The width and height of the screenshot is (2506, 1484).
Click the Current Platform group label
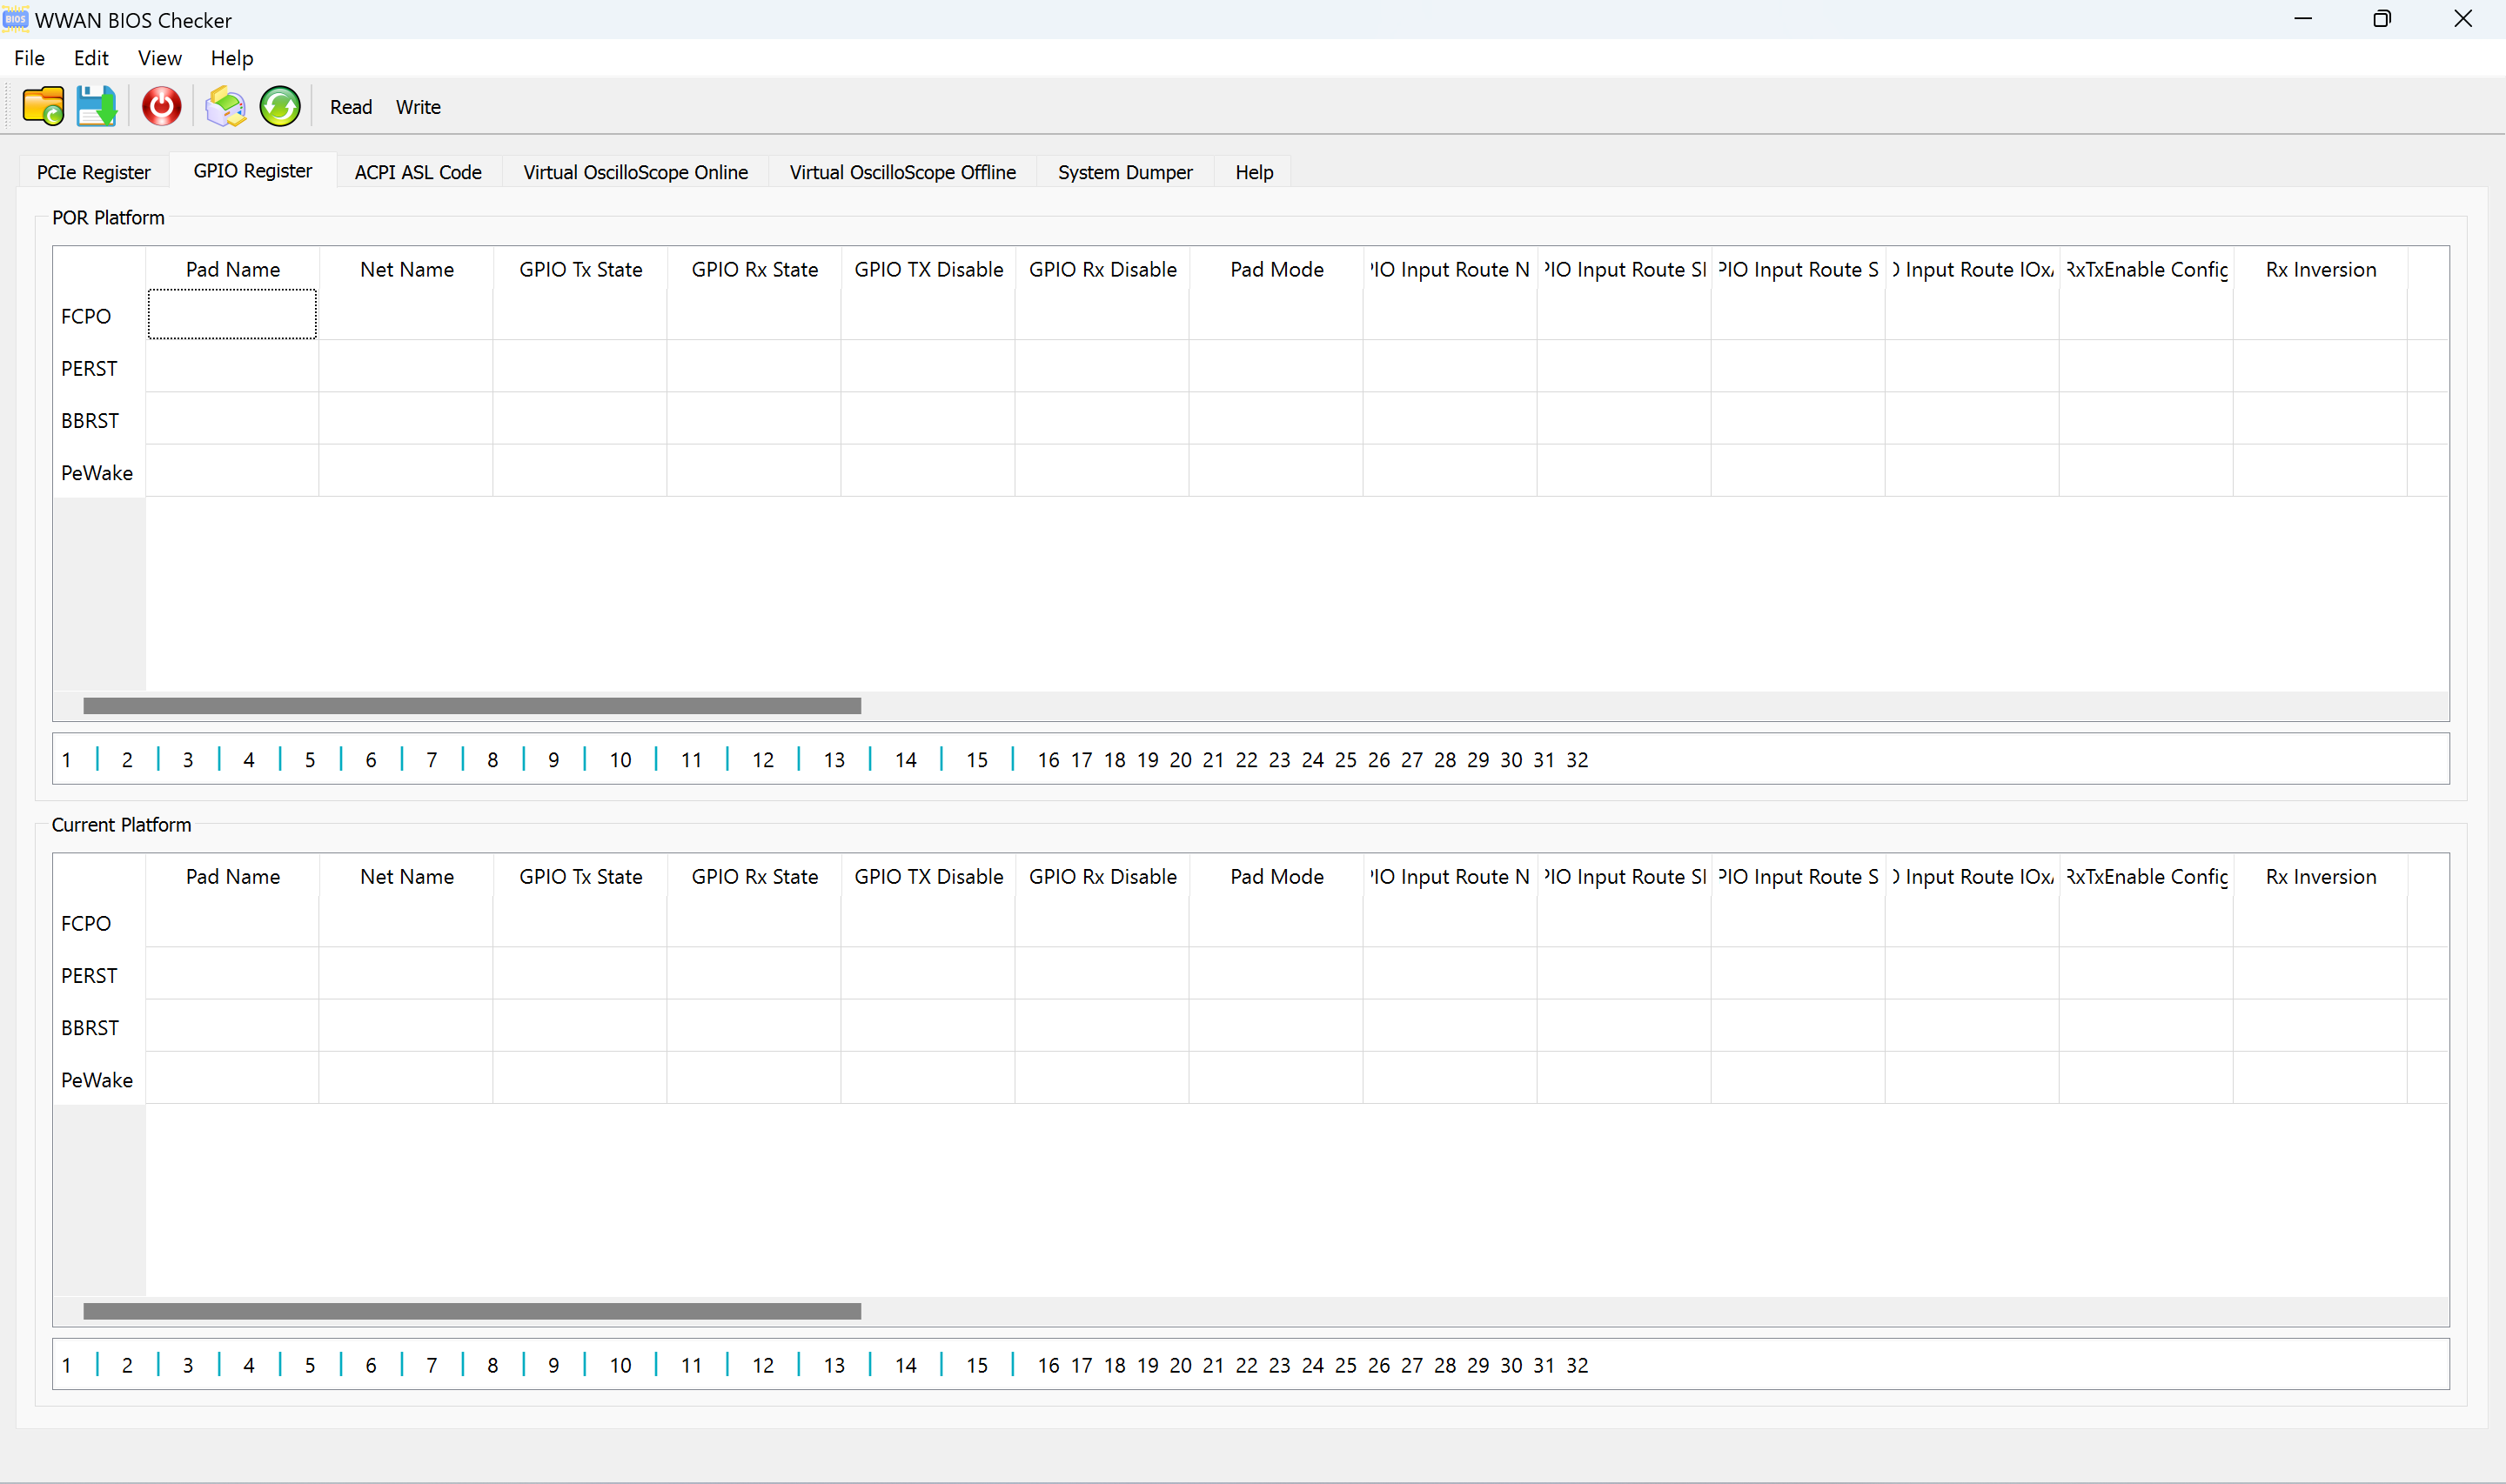tap(121, 824)
